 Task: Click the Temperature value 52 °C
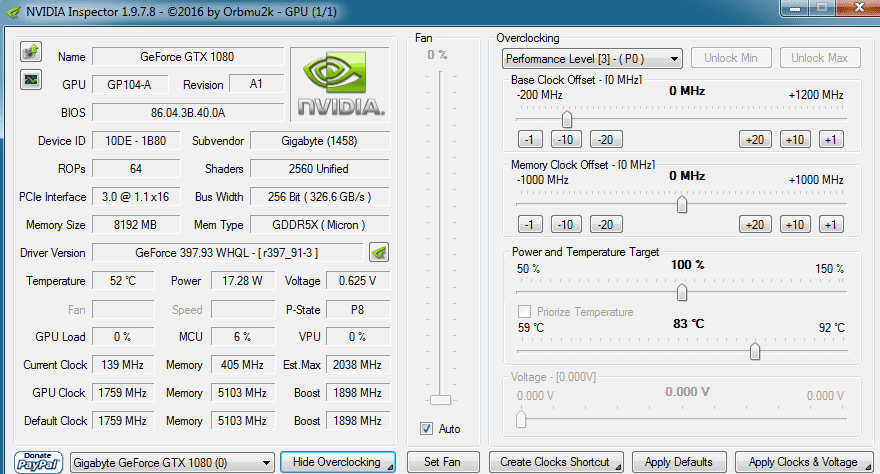coord(123,281)
